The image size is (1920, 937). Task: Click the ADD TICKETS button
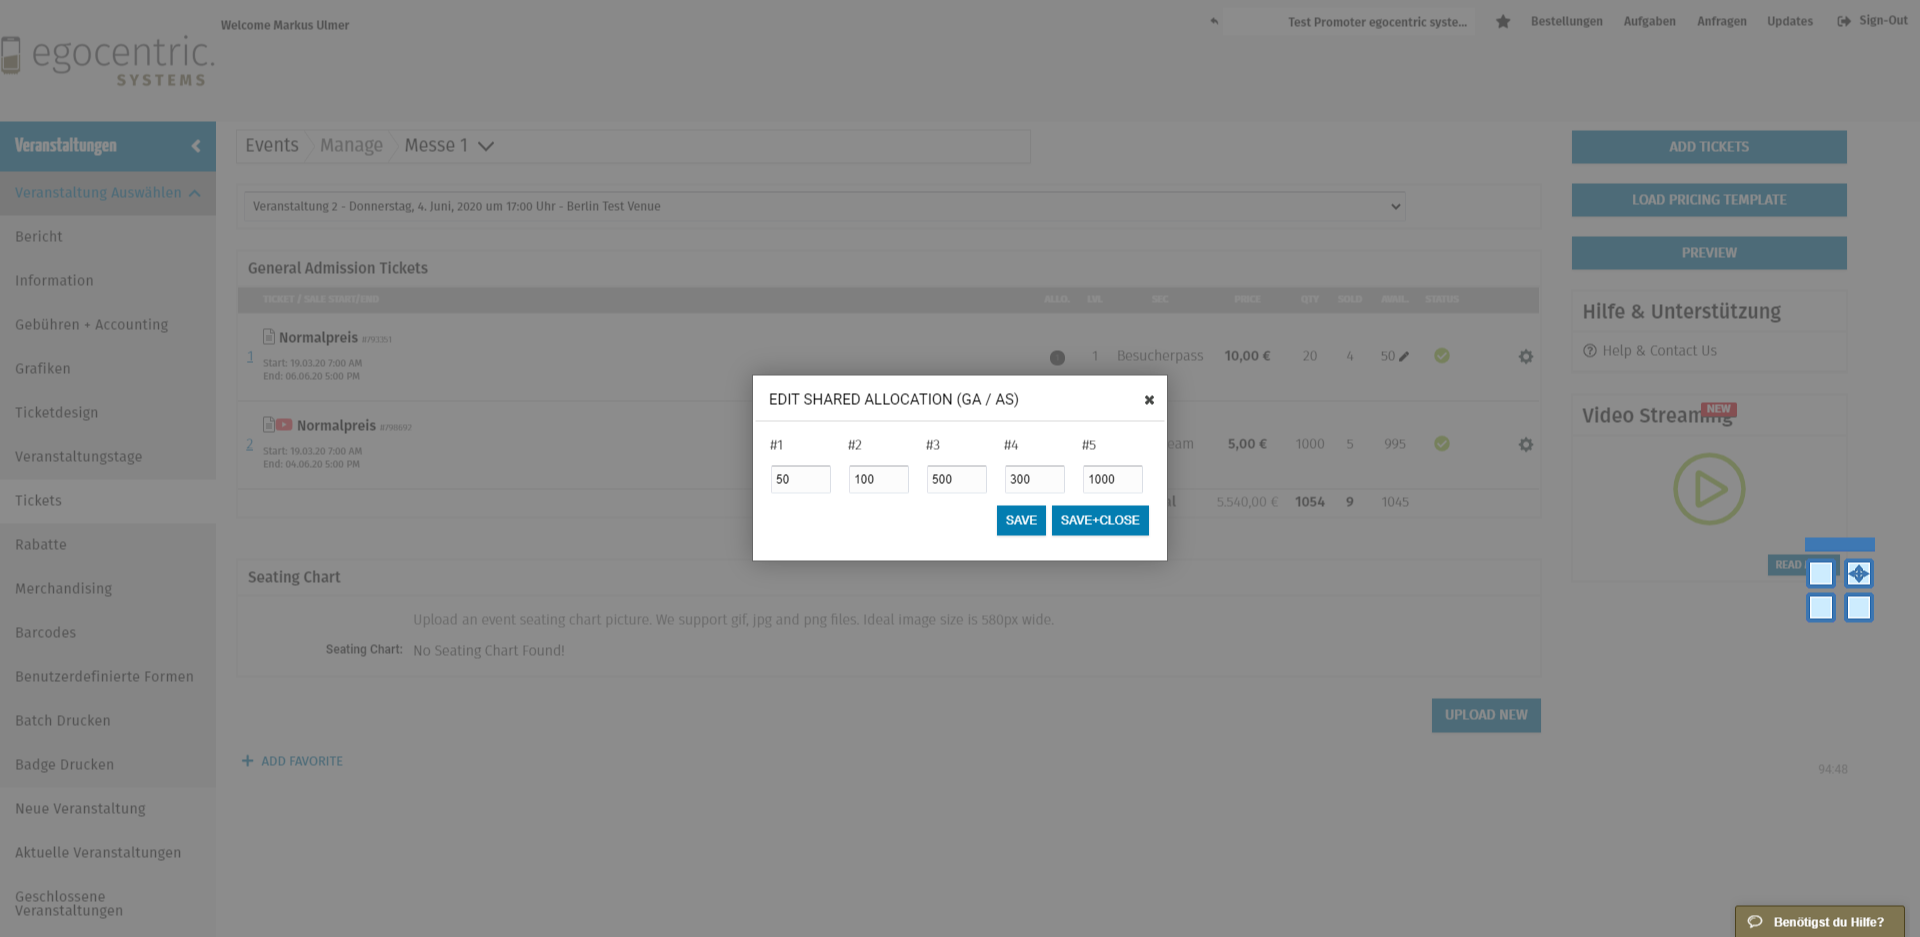click(x=1708, y=147)
